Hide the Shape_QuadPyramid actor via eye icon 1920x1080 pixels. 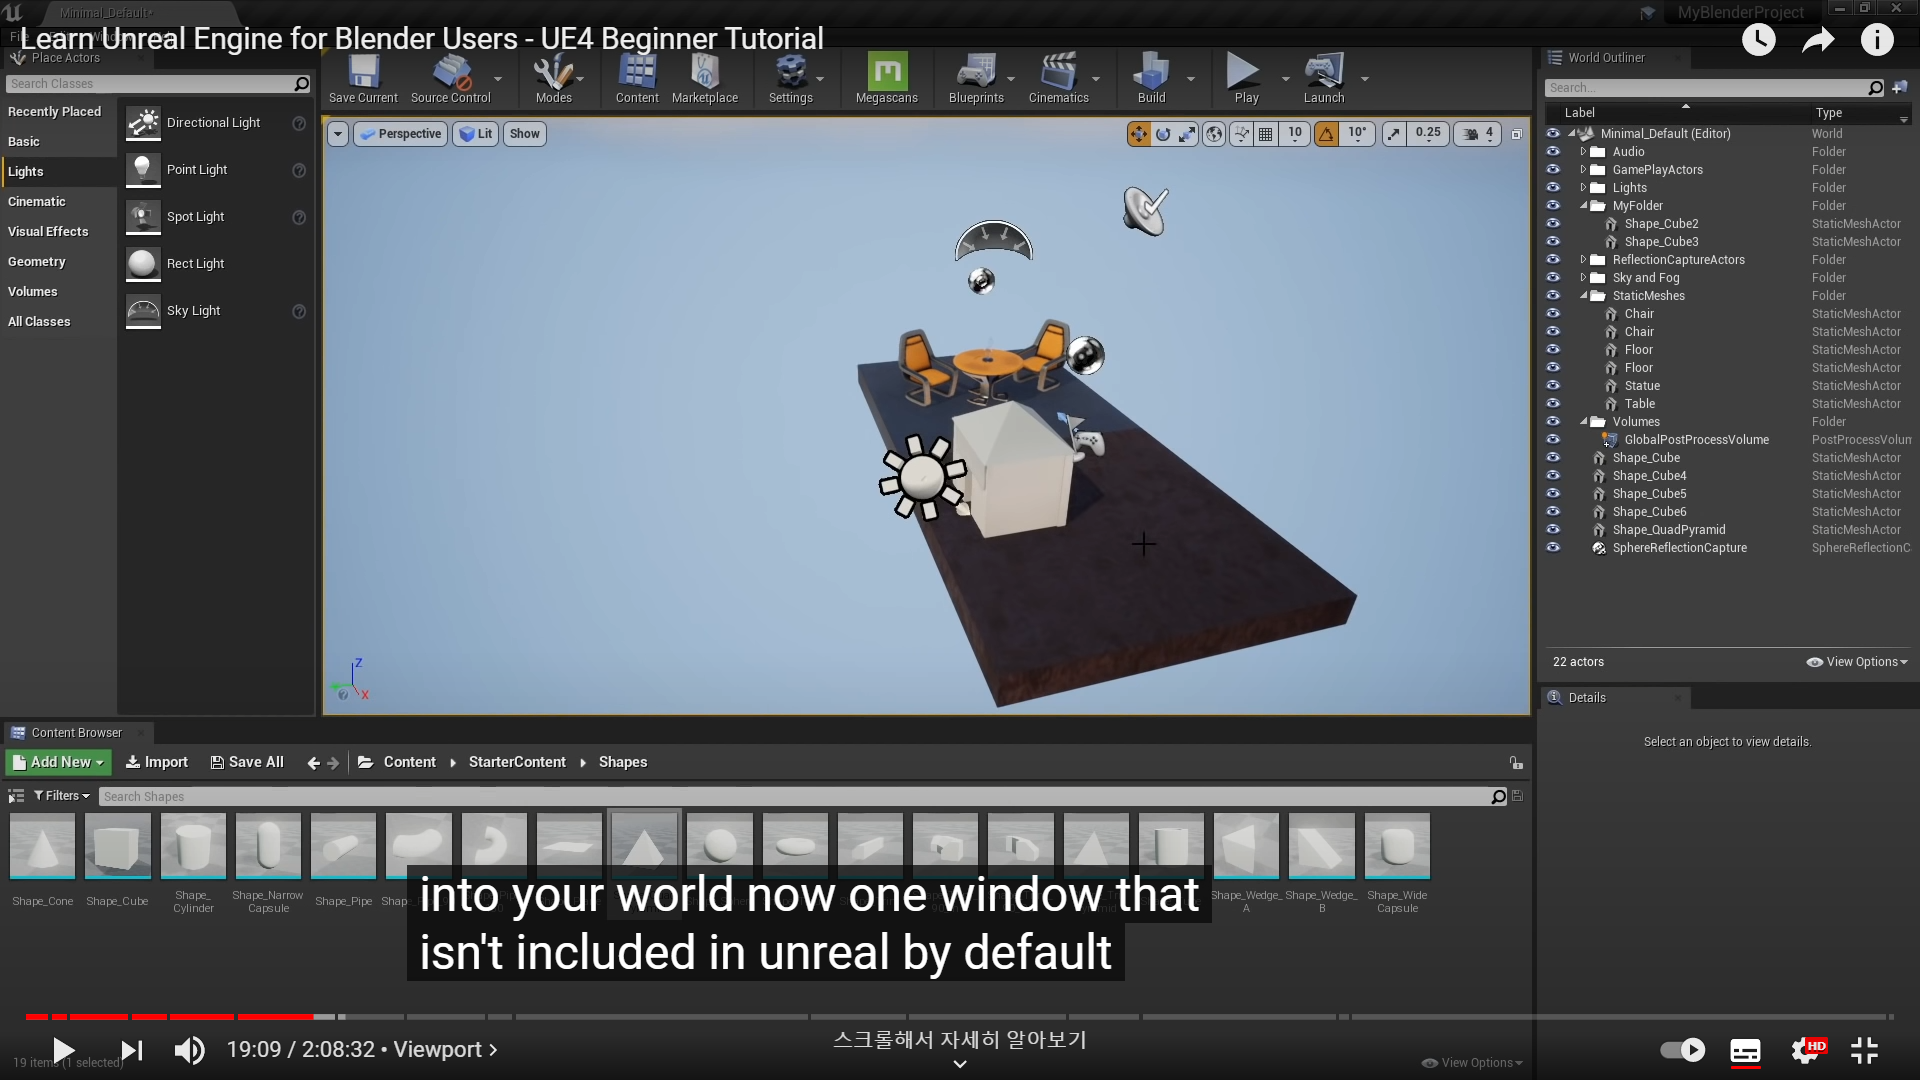tap(1553, 530)
